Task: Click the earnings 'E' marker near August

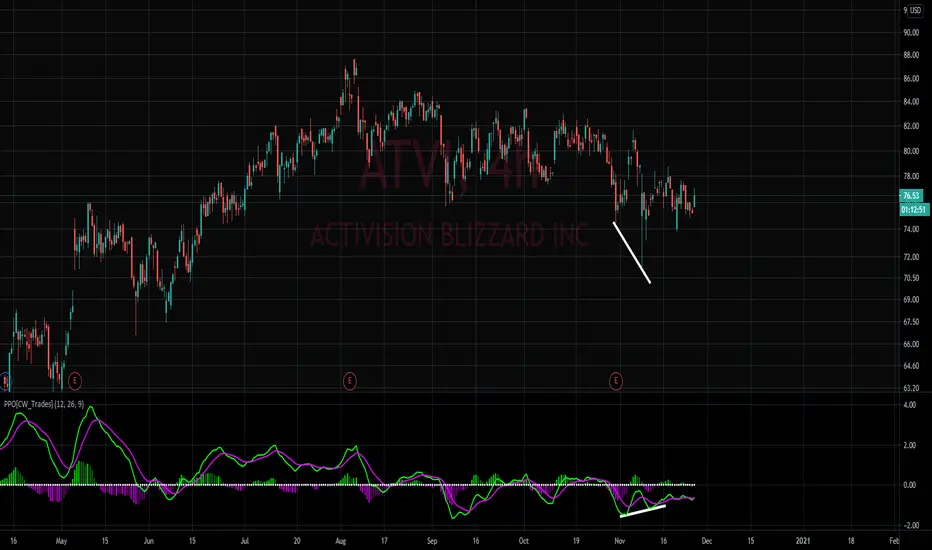Action: pyautogui.click(x=350, y=380)
